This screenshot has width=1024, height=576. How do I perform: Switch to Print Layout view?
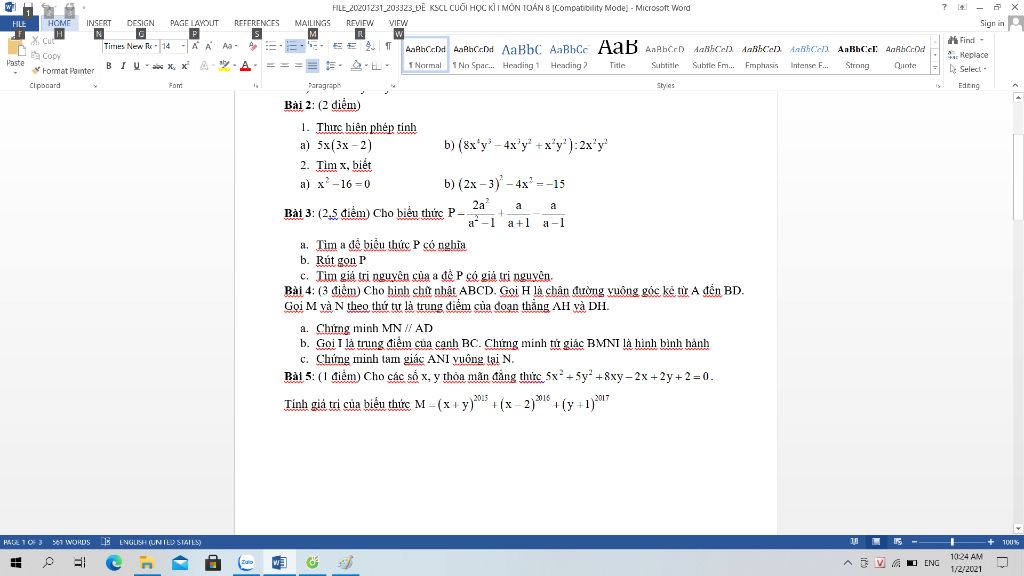(x=876, y=542)
